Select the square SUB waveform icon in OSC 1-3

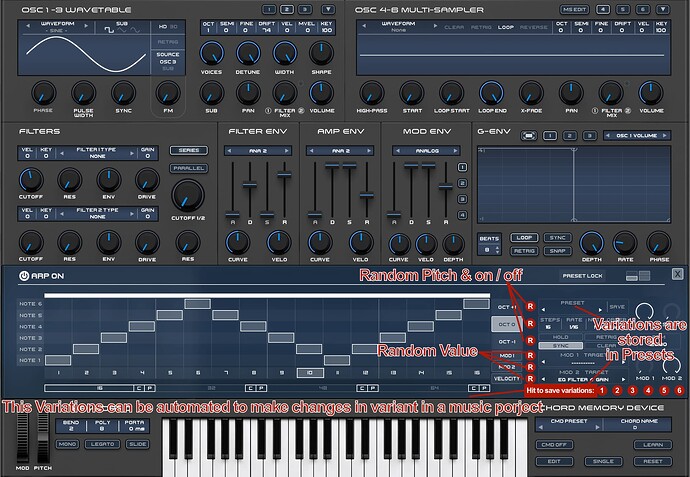coord(109,30)
